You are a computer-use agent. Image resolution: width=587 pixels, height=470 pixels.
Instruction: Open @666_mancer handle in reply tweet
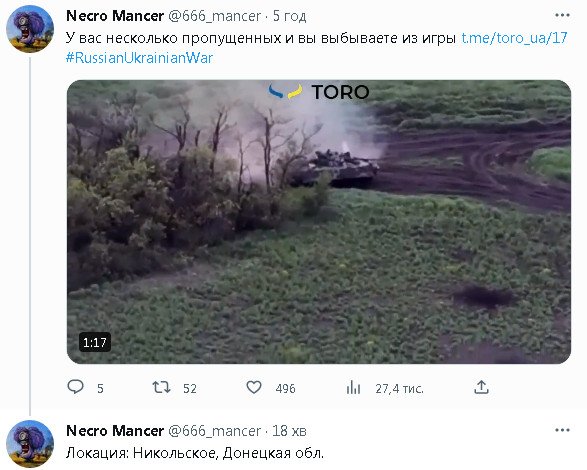(215, 431)
